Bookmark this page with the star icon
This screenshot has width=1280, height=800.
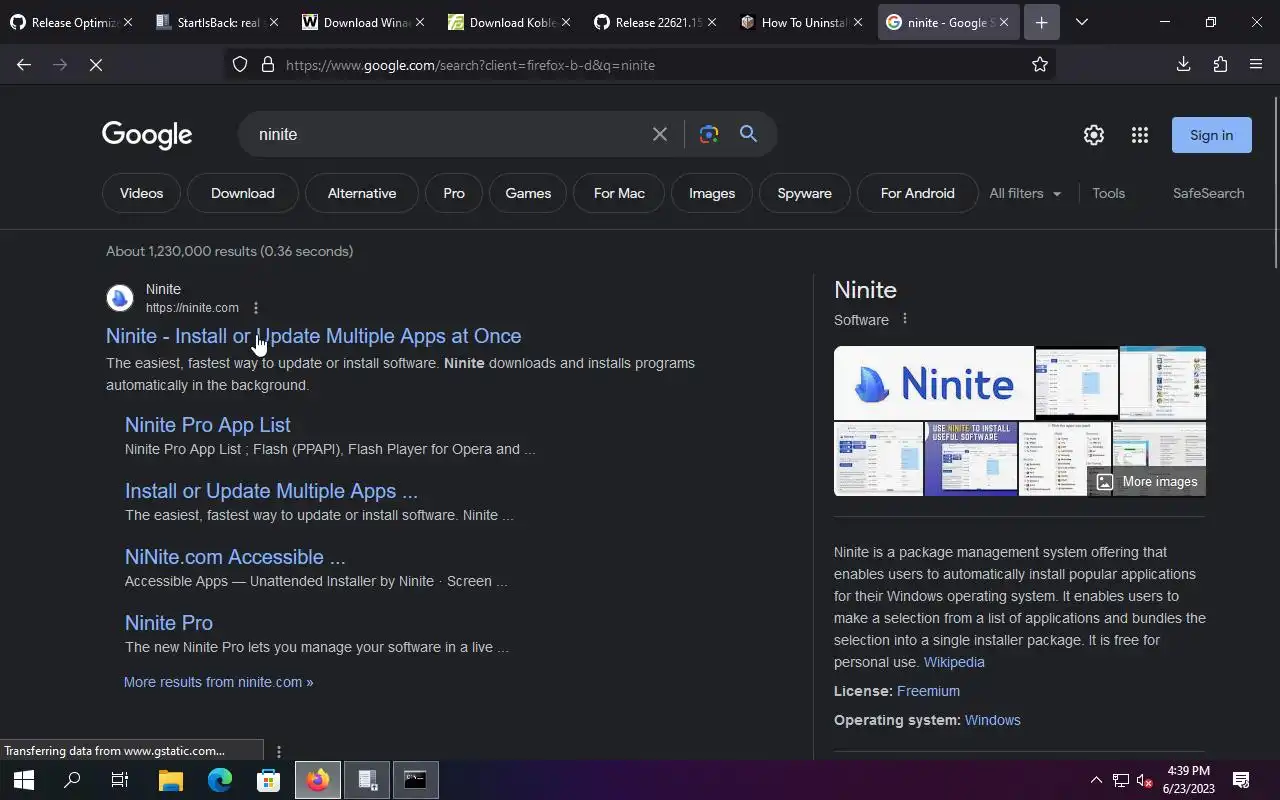point(1040,65)
